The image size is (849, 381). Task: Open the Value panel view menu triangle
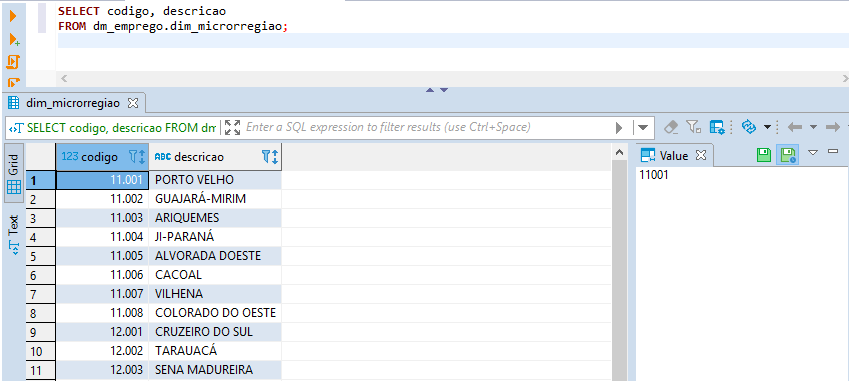[x=813, y=153]
